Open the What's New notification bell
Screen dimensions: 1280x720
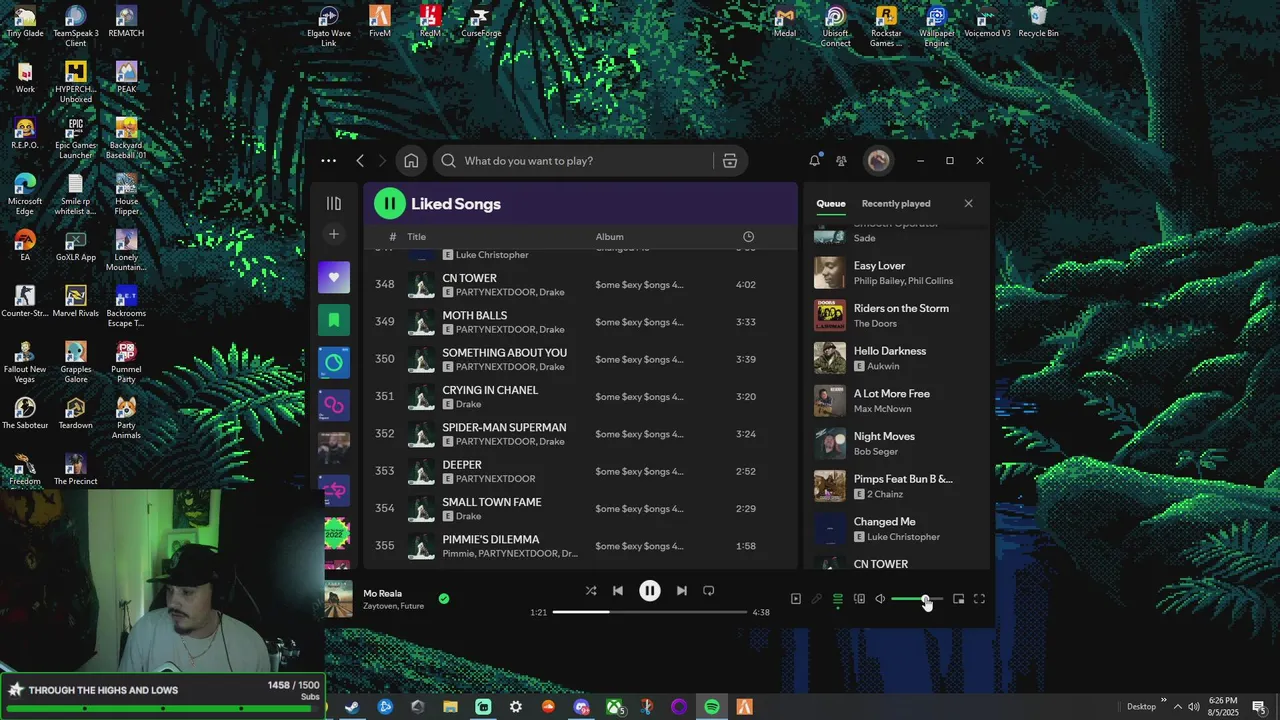pos(815,160)
